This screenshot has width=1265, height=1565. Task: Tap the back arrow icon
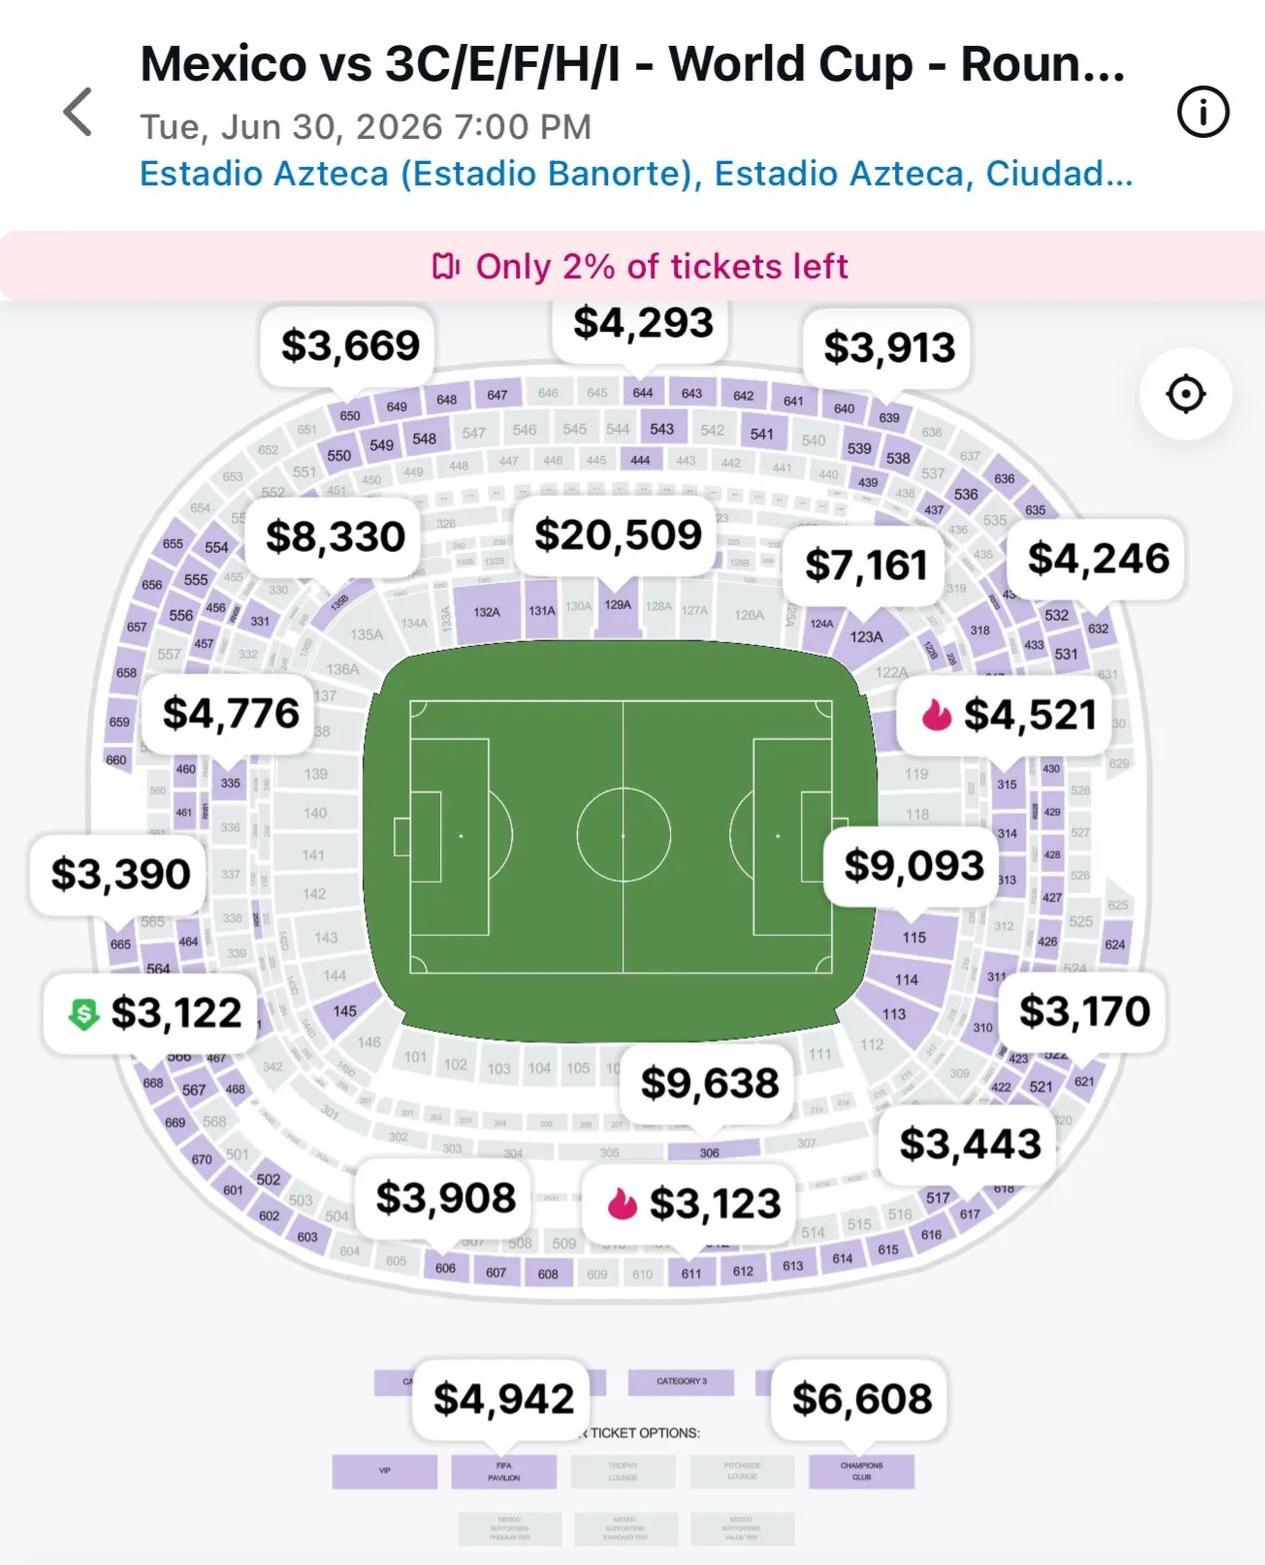click(78, 111)
